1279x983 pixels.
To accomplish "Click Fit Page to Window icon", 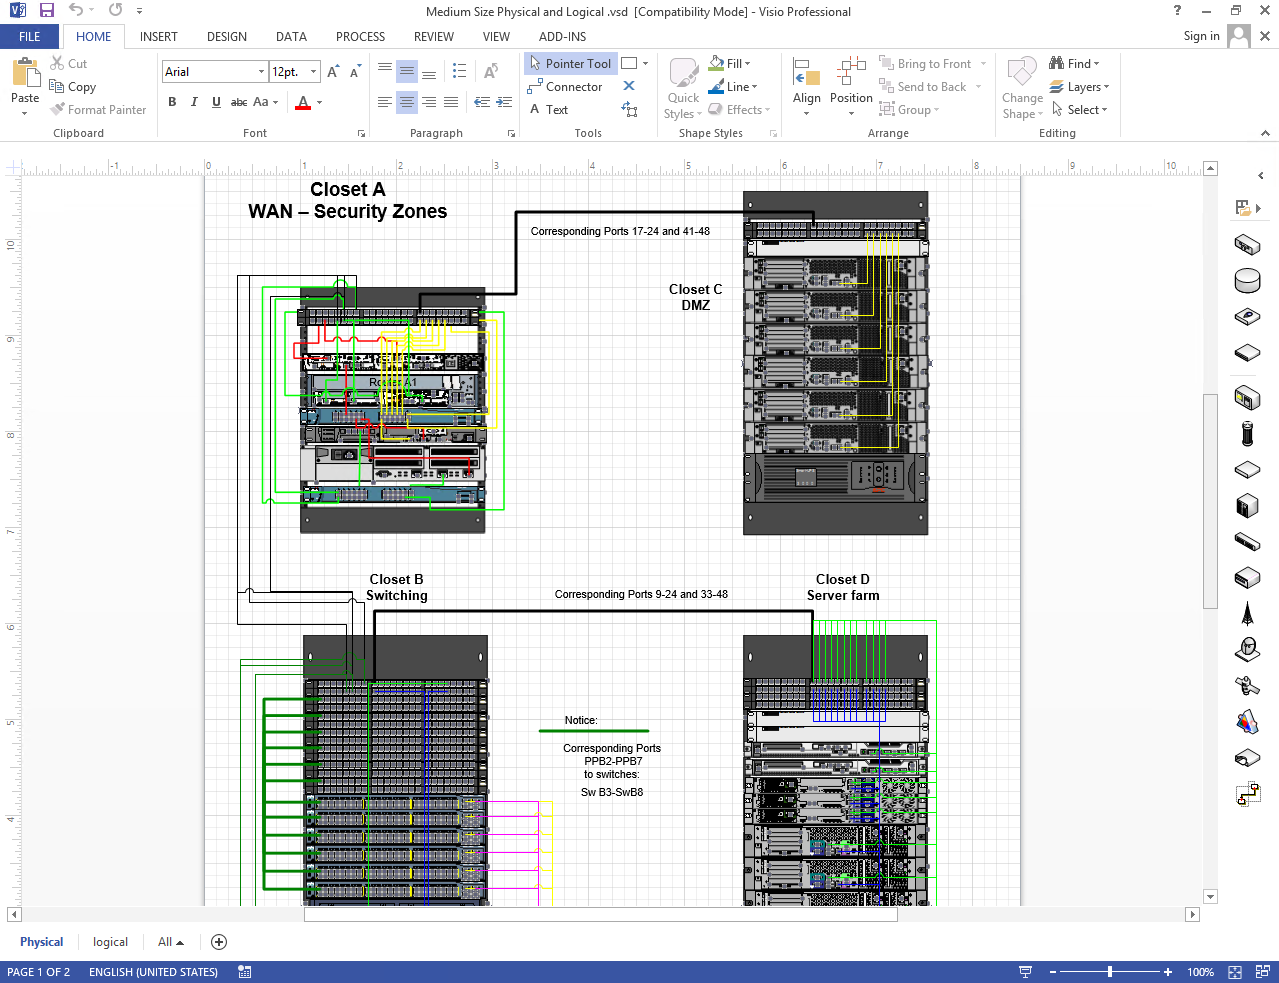I will pos(1234,972).
